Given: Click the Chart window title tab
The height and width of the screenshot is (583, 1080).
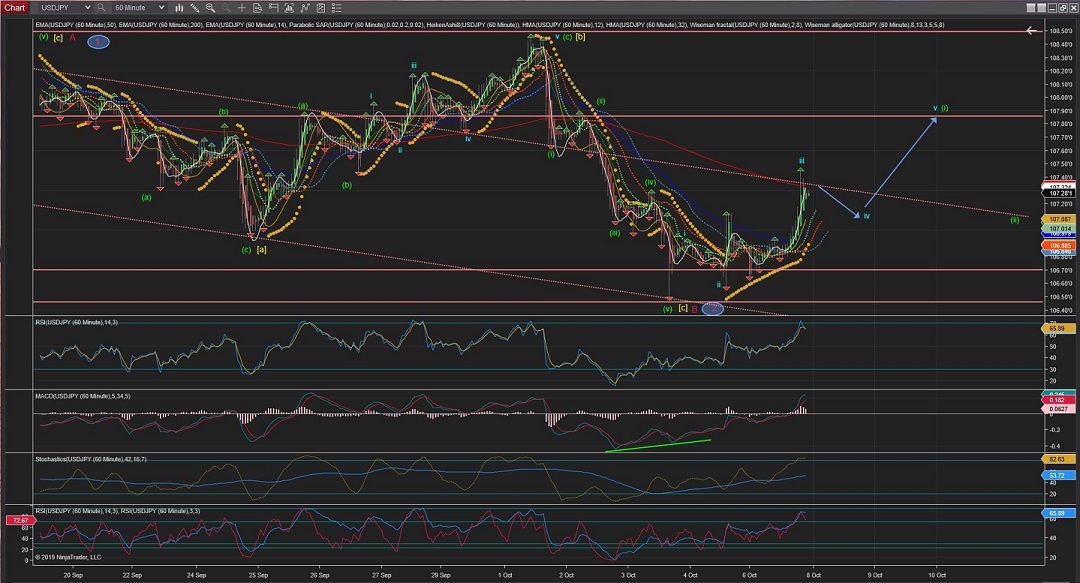Looking at the screenshot, I should 15,8.
